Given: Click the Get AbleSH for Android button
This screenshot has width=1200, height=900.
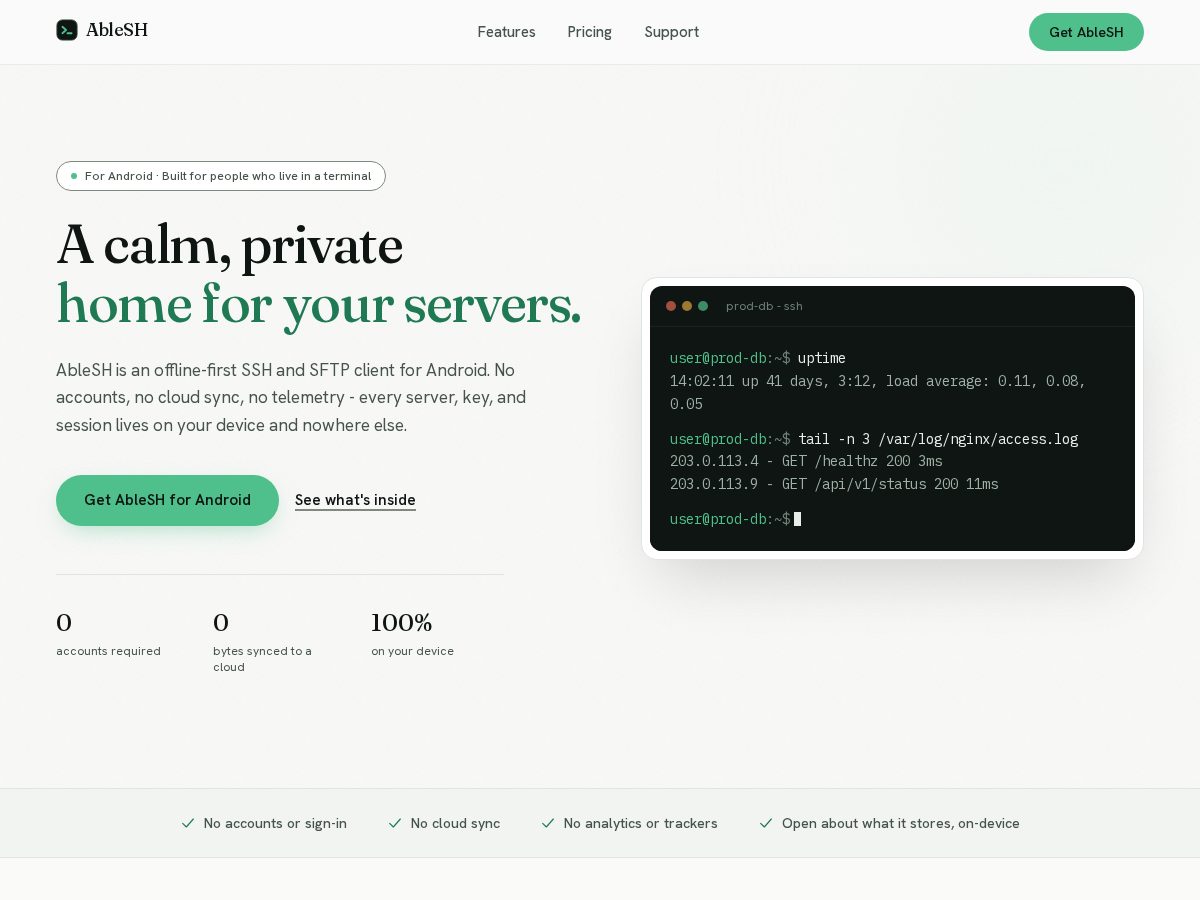Looking at the screenshot, I should click(167, 500).
